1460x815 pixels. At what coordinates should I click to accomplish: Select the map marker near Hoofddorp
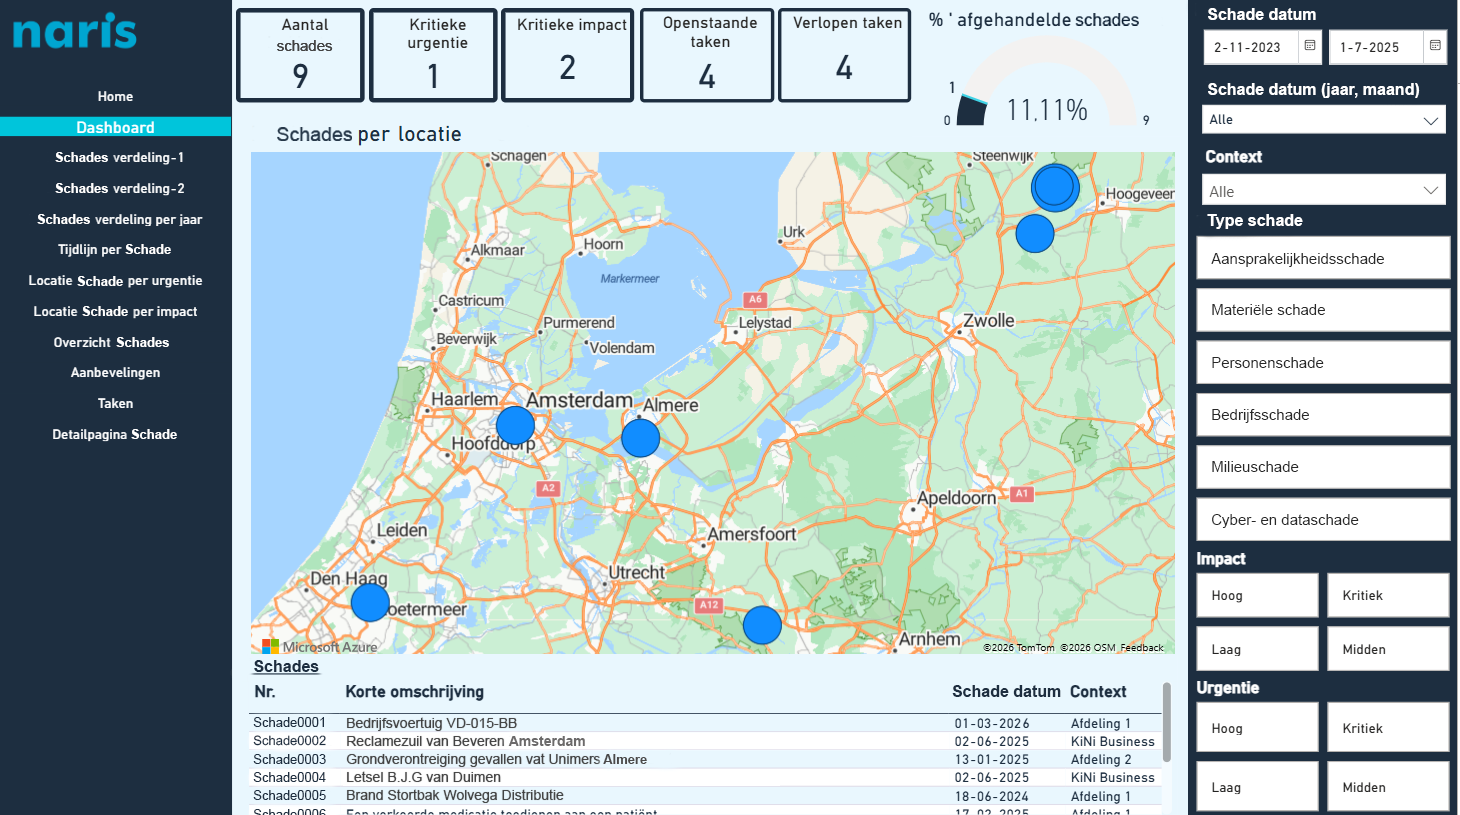tap(515, 425)
